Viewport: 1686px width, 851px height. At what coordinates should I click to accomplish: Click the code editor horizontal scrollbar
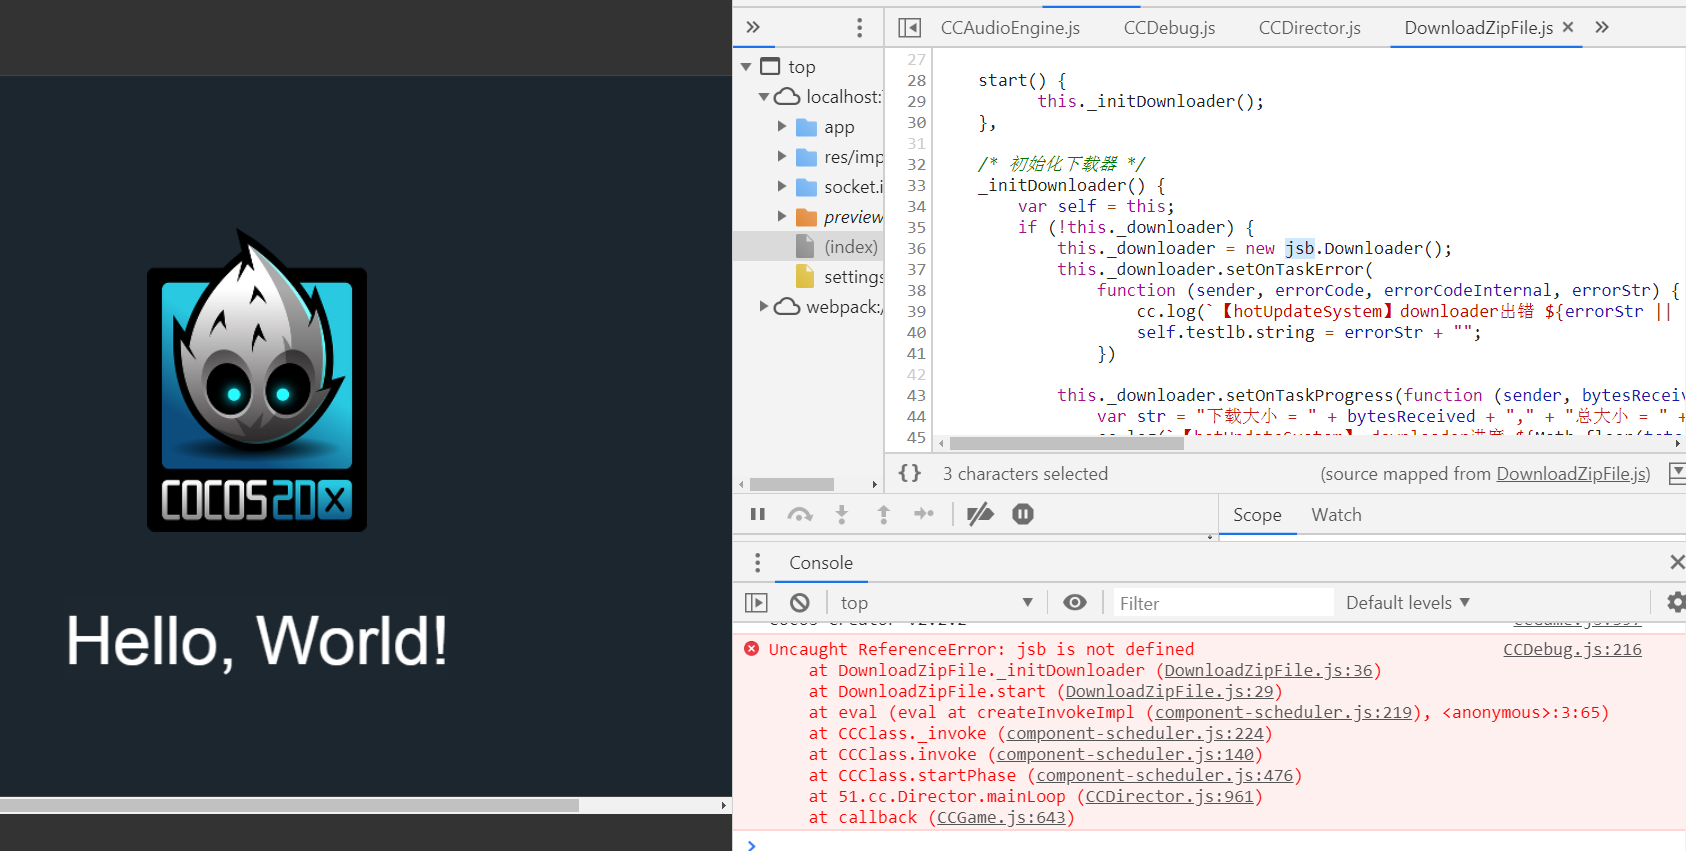tap(1066, 443)
